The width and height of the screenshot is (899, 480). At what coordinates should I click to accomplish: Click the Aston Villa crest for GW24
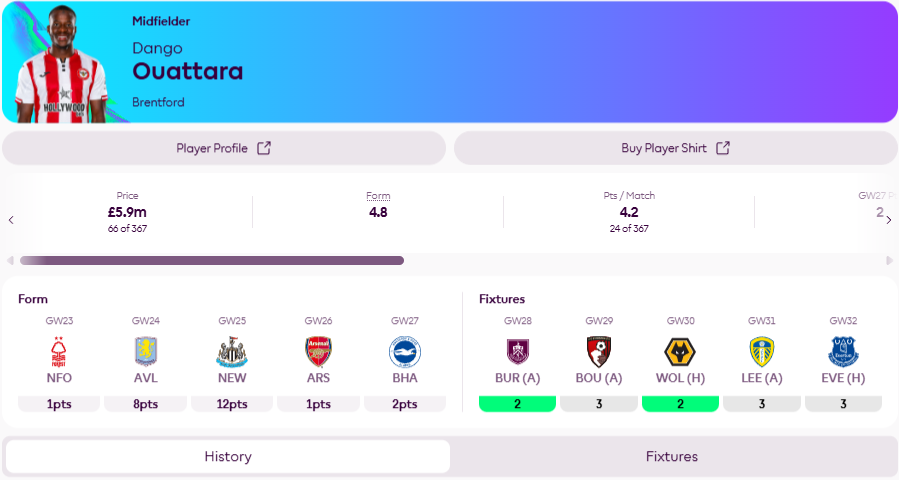[146, 352]
